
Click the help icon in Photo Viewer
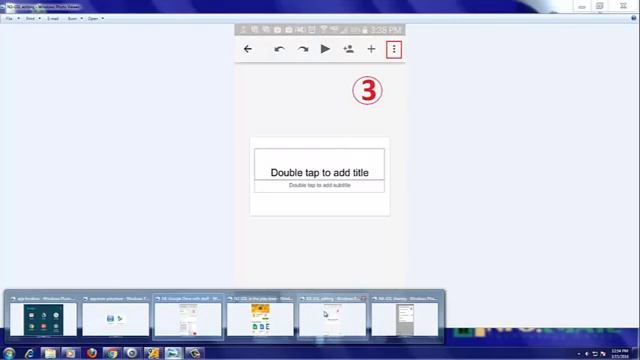(x=634, y=18)
